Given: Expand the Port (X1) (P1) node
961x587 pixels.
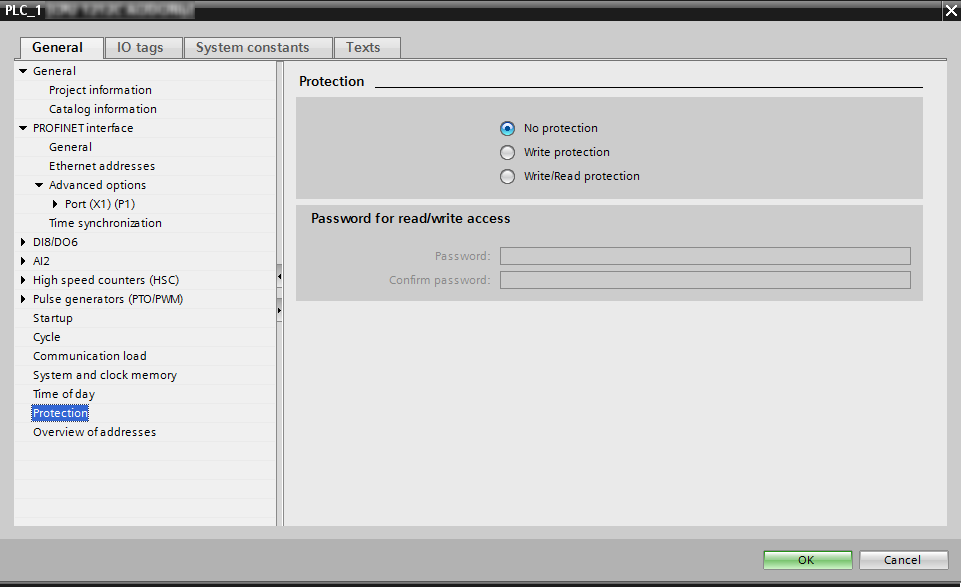Looking at the screenshot, I should [55, 204].
